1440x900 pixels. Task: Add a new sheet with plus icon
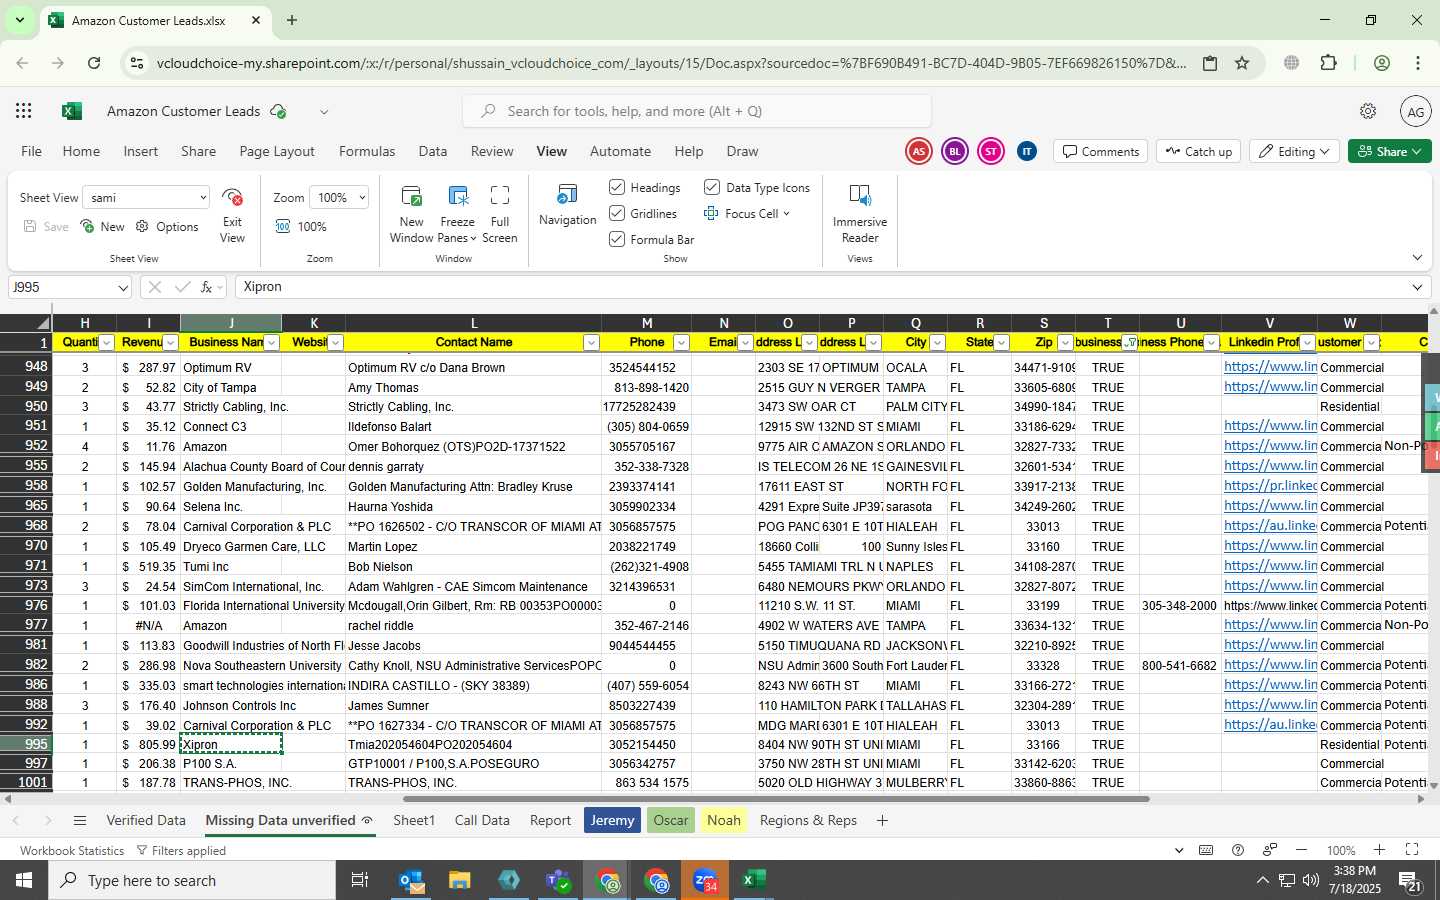click(882, 821)
